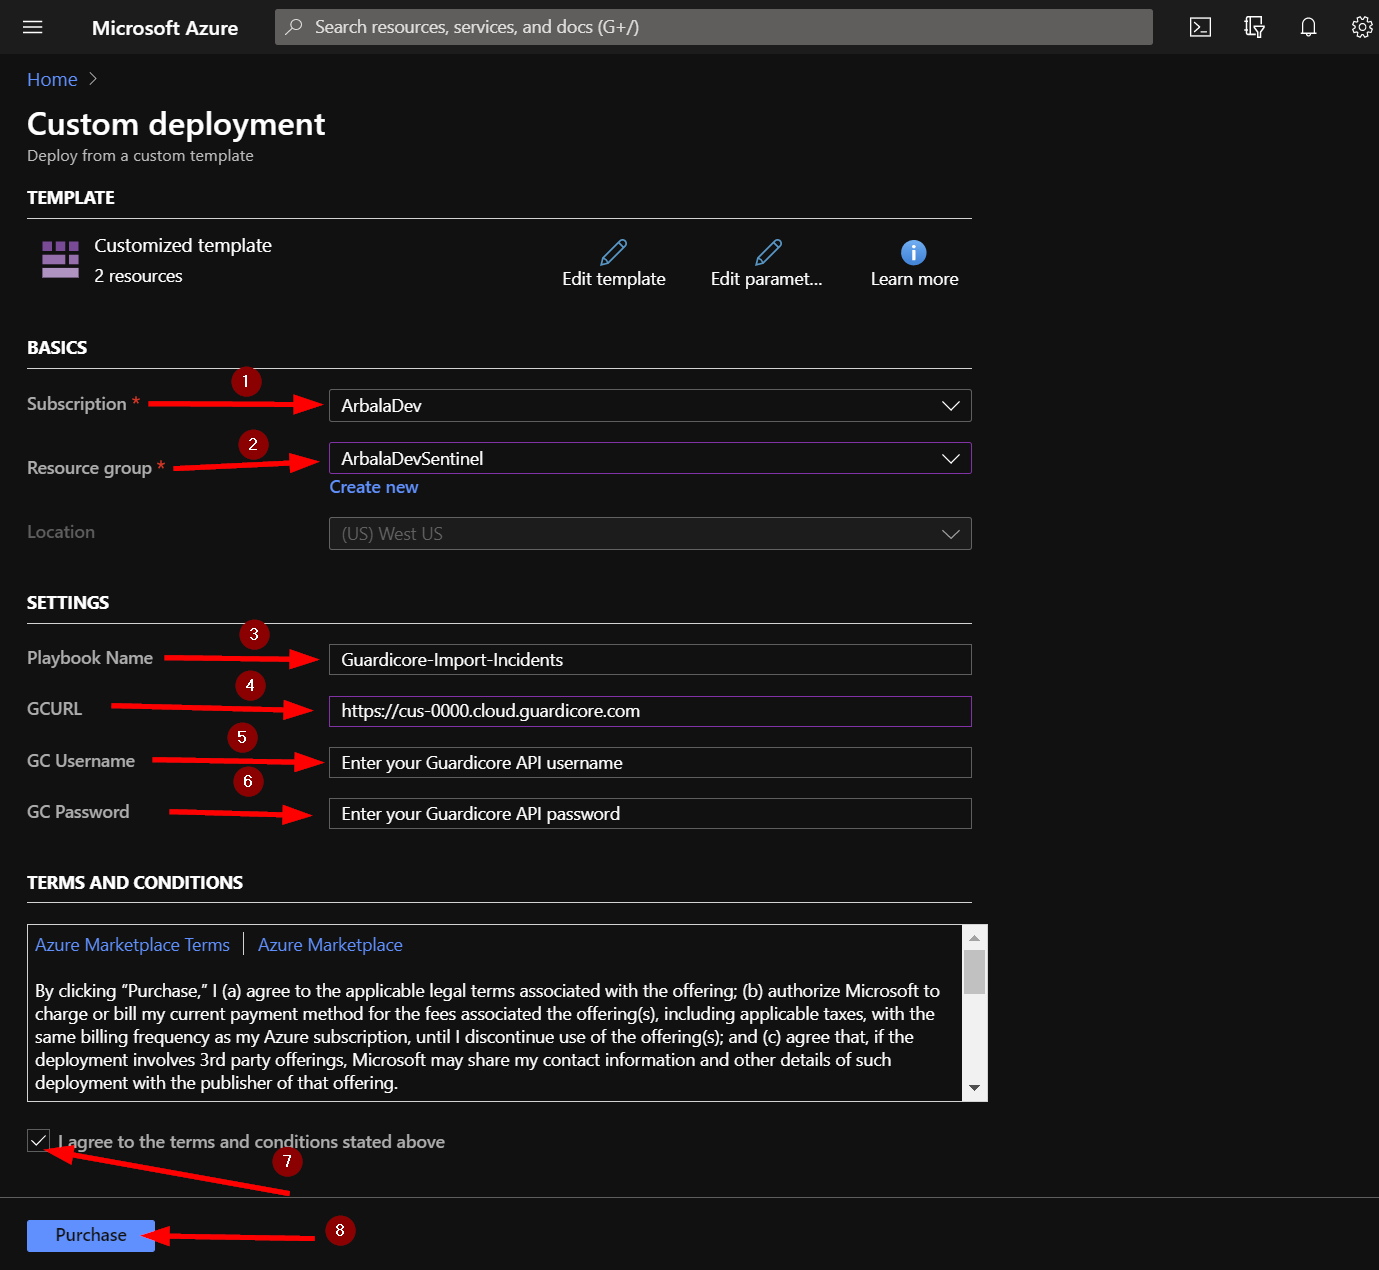
Task: Toggle the agree to terms checkbox
Action: [38, 1140]
